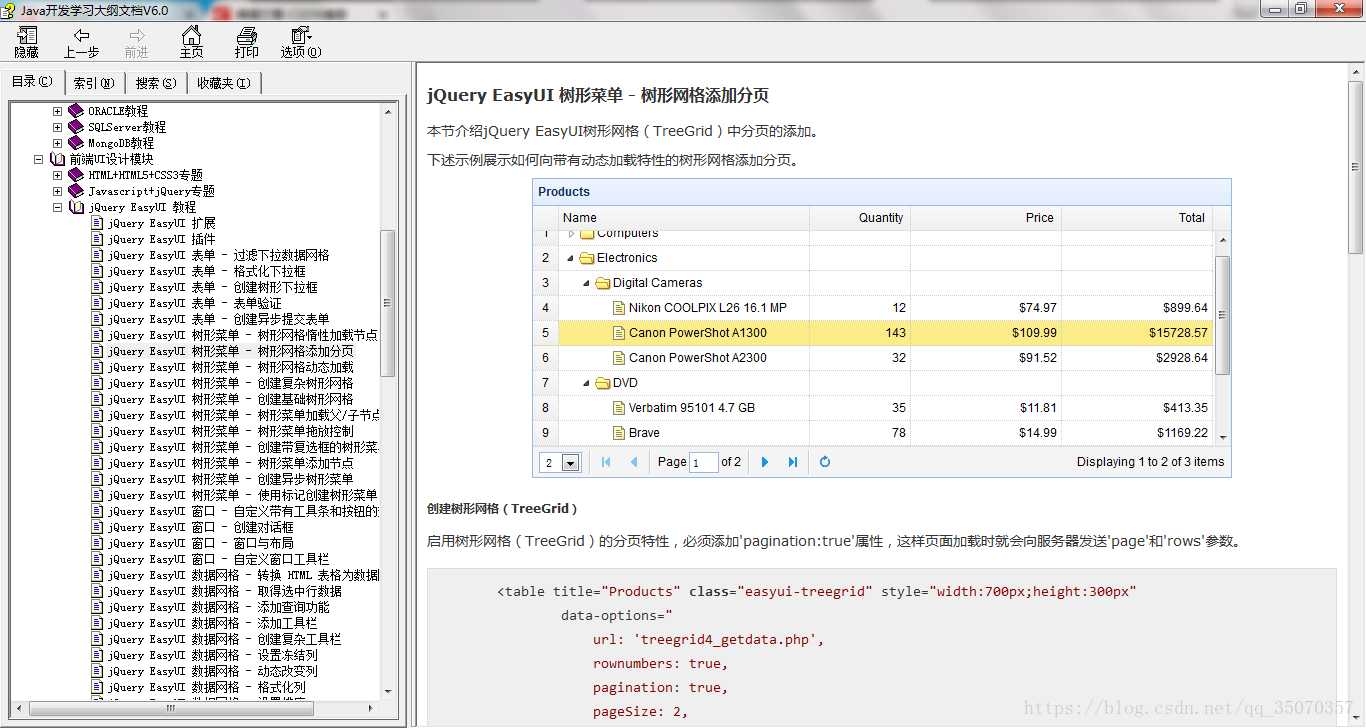
Task: Collapse the jQuery EasyUI 教程 node
Action: [x=57, y=207]
